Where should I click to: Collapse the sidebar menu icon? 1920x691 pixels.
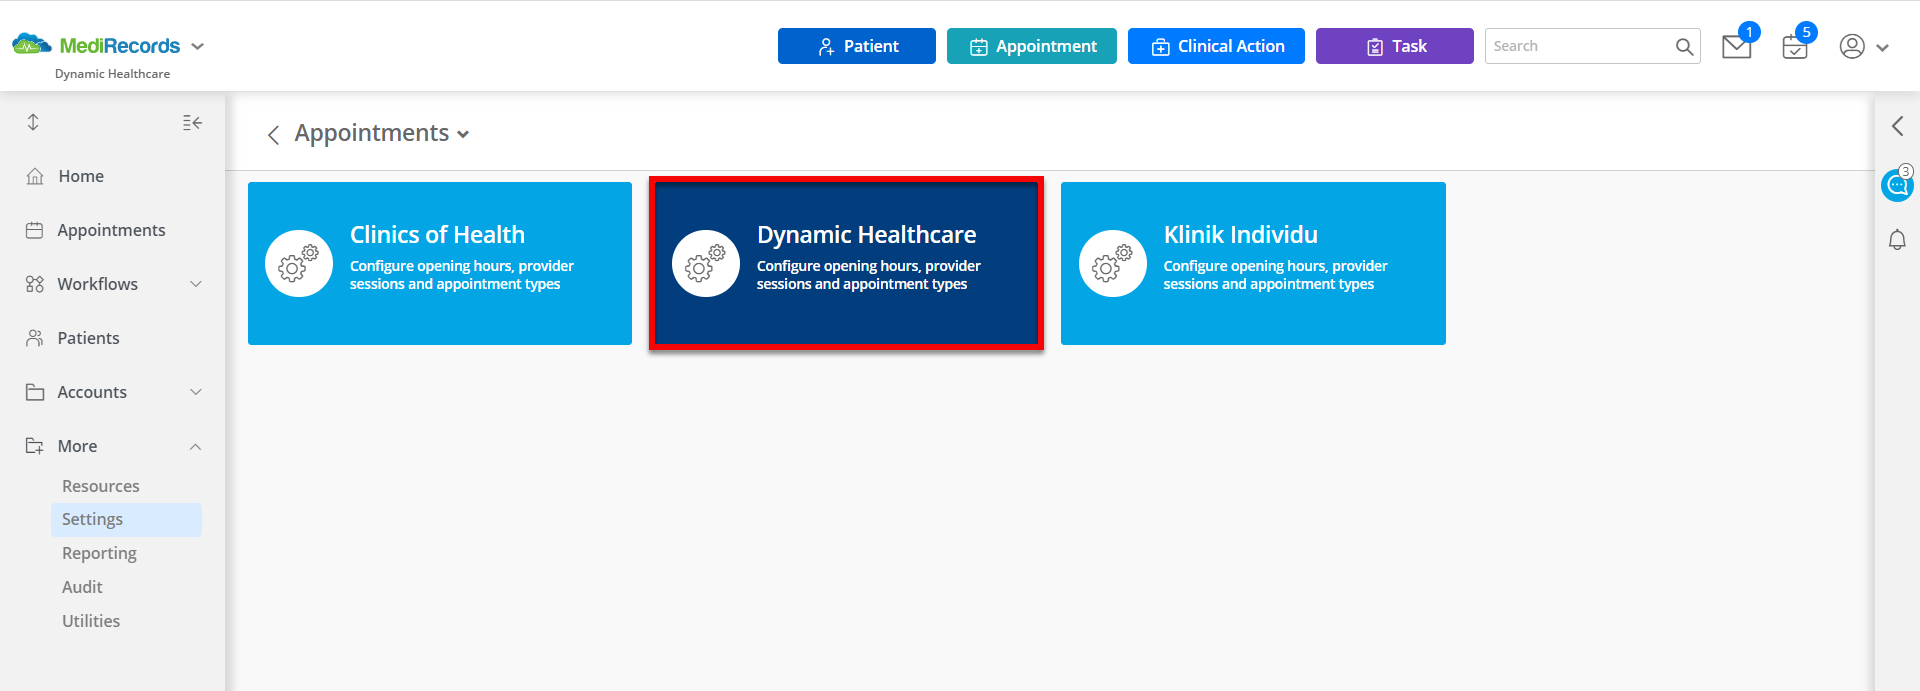(x=192, y=122)
